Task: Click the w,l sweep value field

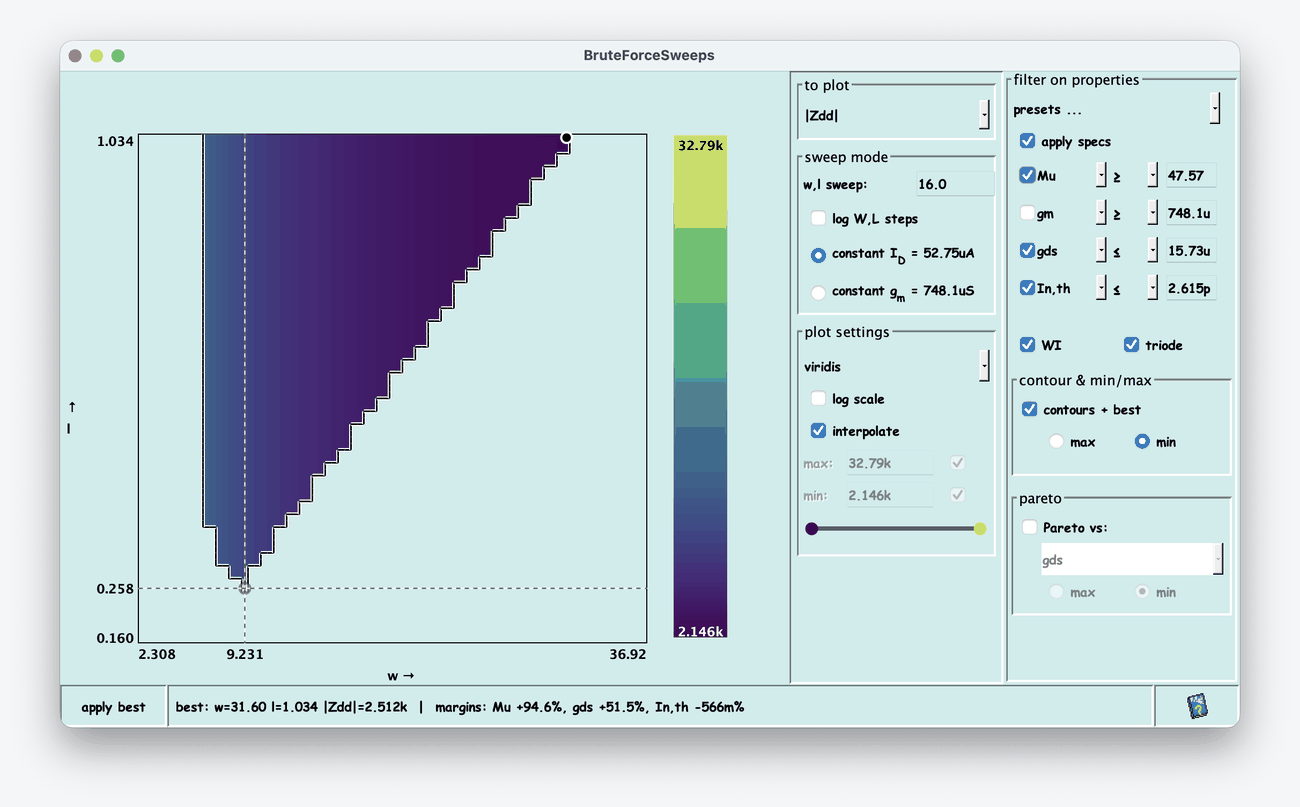Action: pos(955,184)
